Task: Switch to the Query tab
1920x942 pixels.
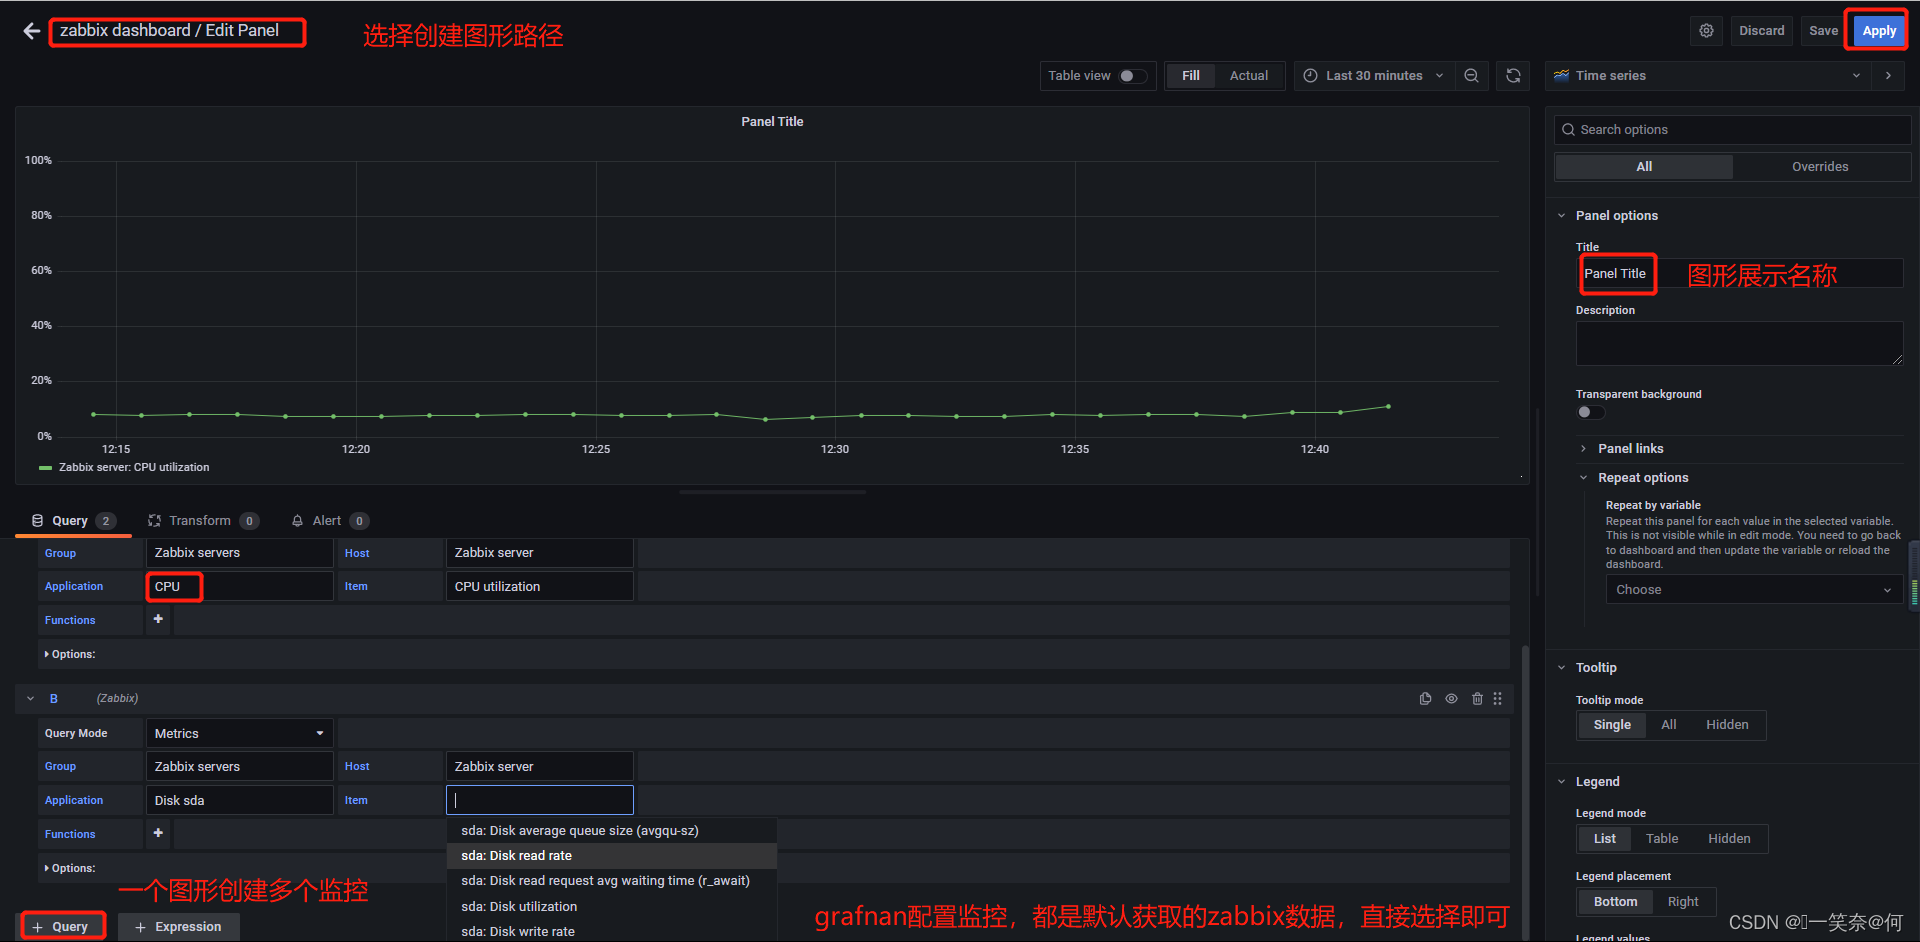Action: tap(73, 521)
